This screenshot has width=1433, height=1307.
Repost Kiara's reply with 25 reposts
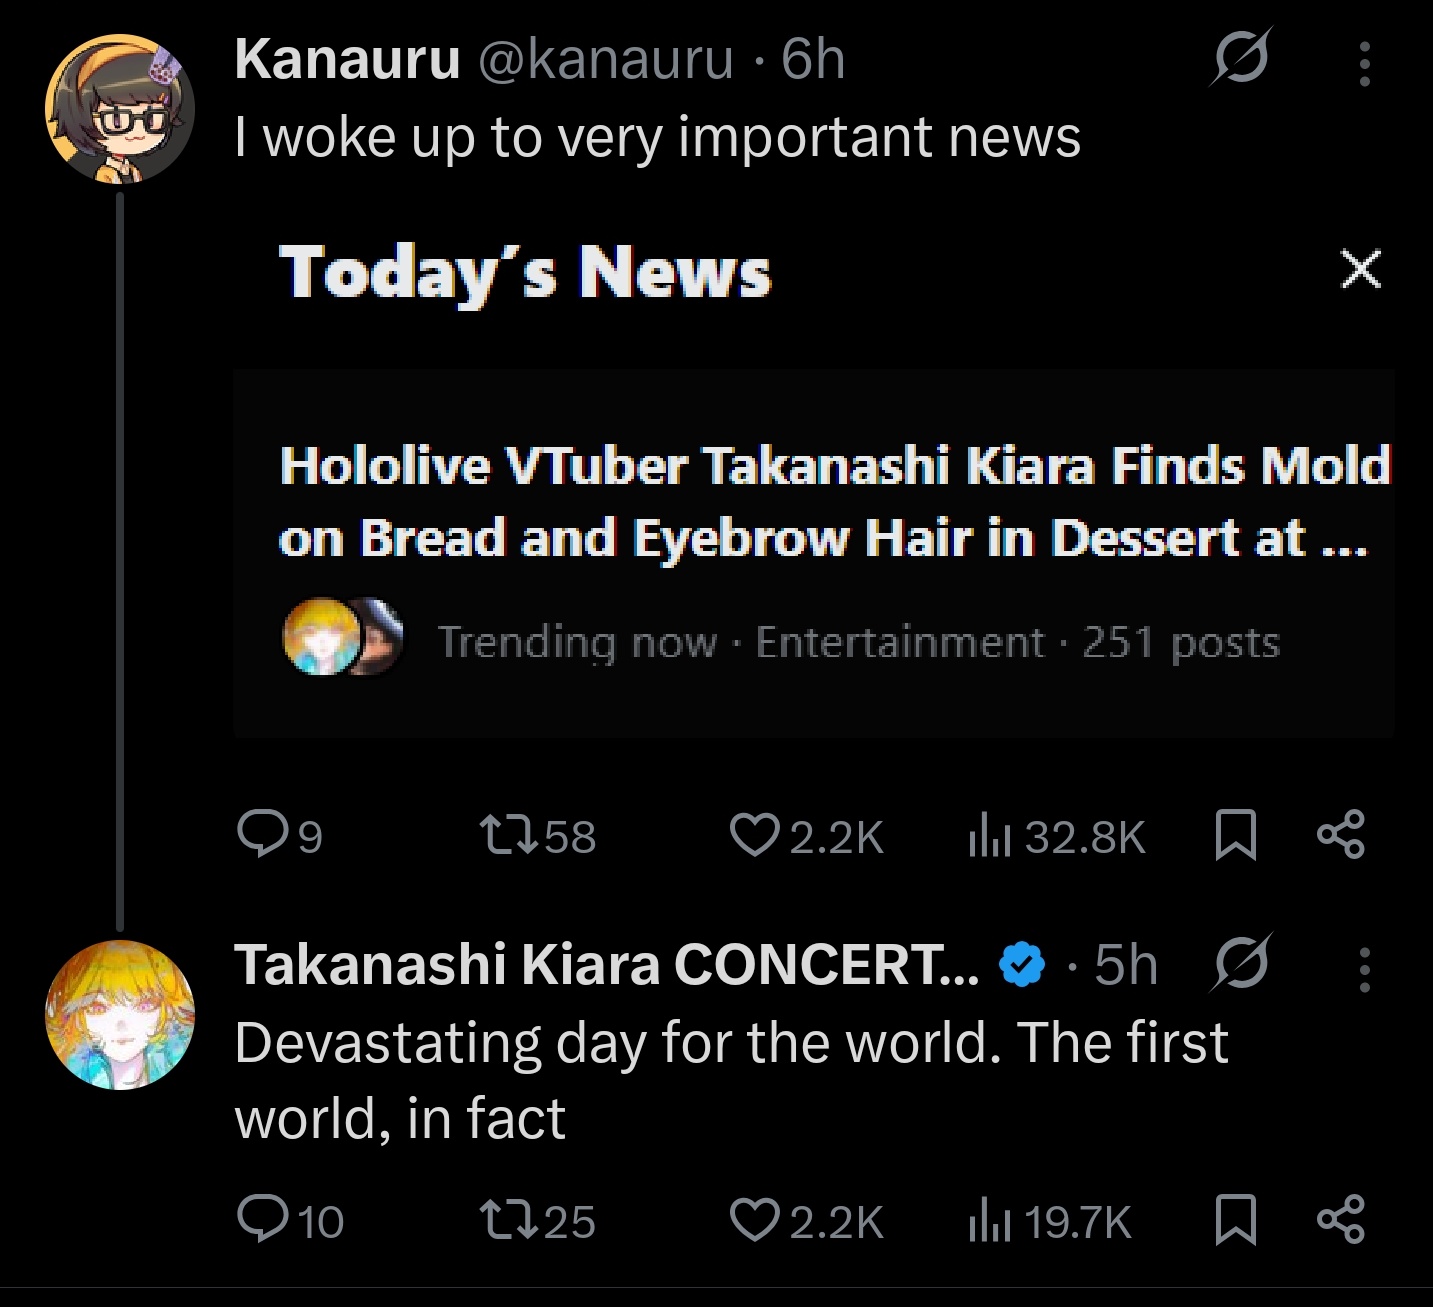pyautogui.click(x=538, y=1220)
